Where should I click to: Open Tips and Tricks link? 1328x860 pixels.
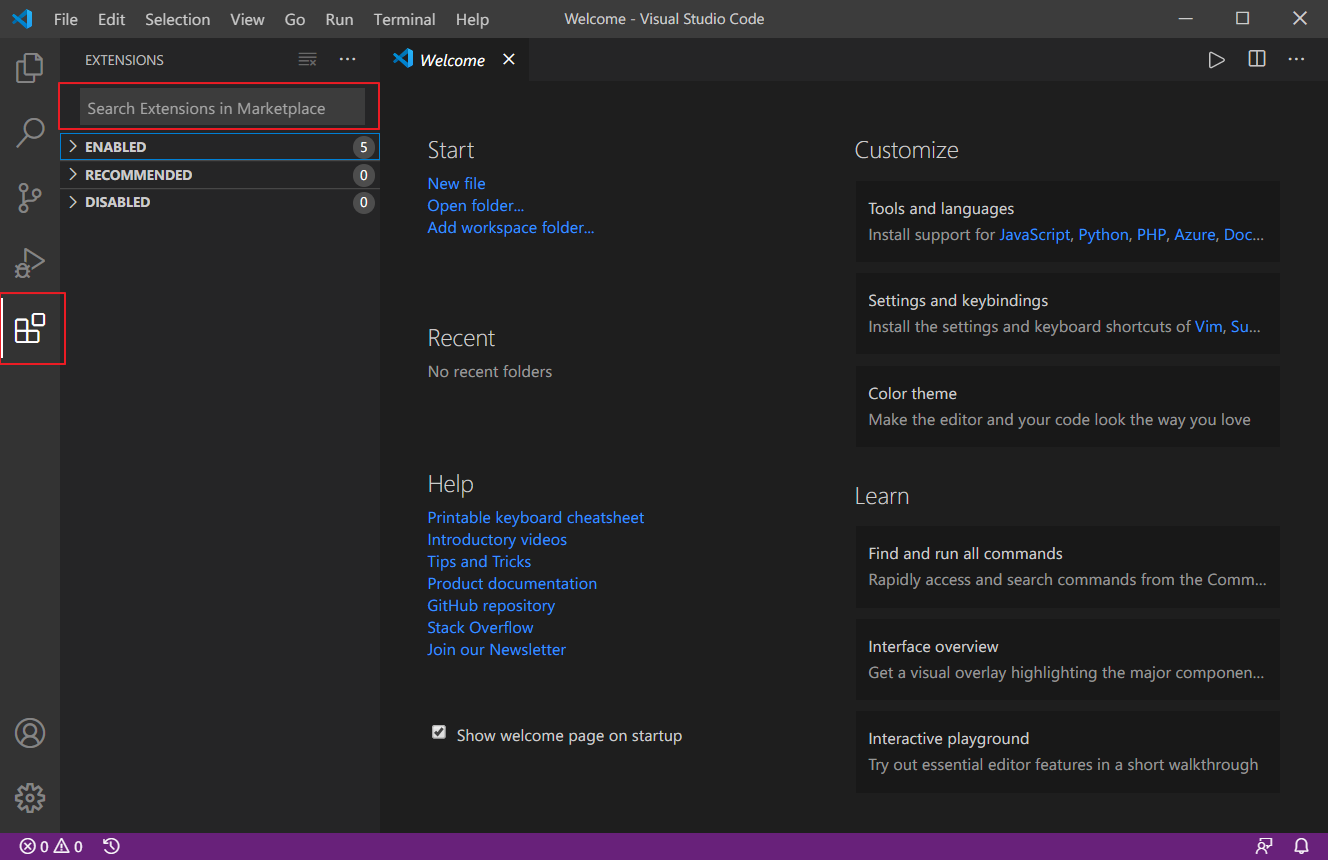pyautogui.click(x=479, y=561)
